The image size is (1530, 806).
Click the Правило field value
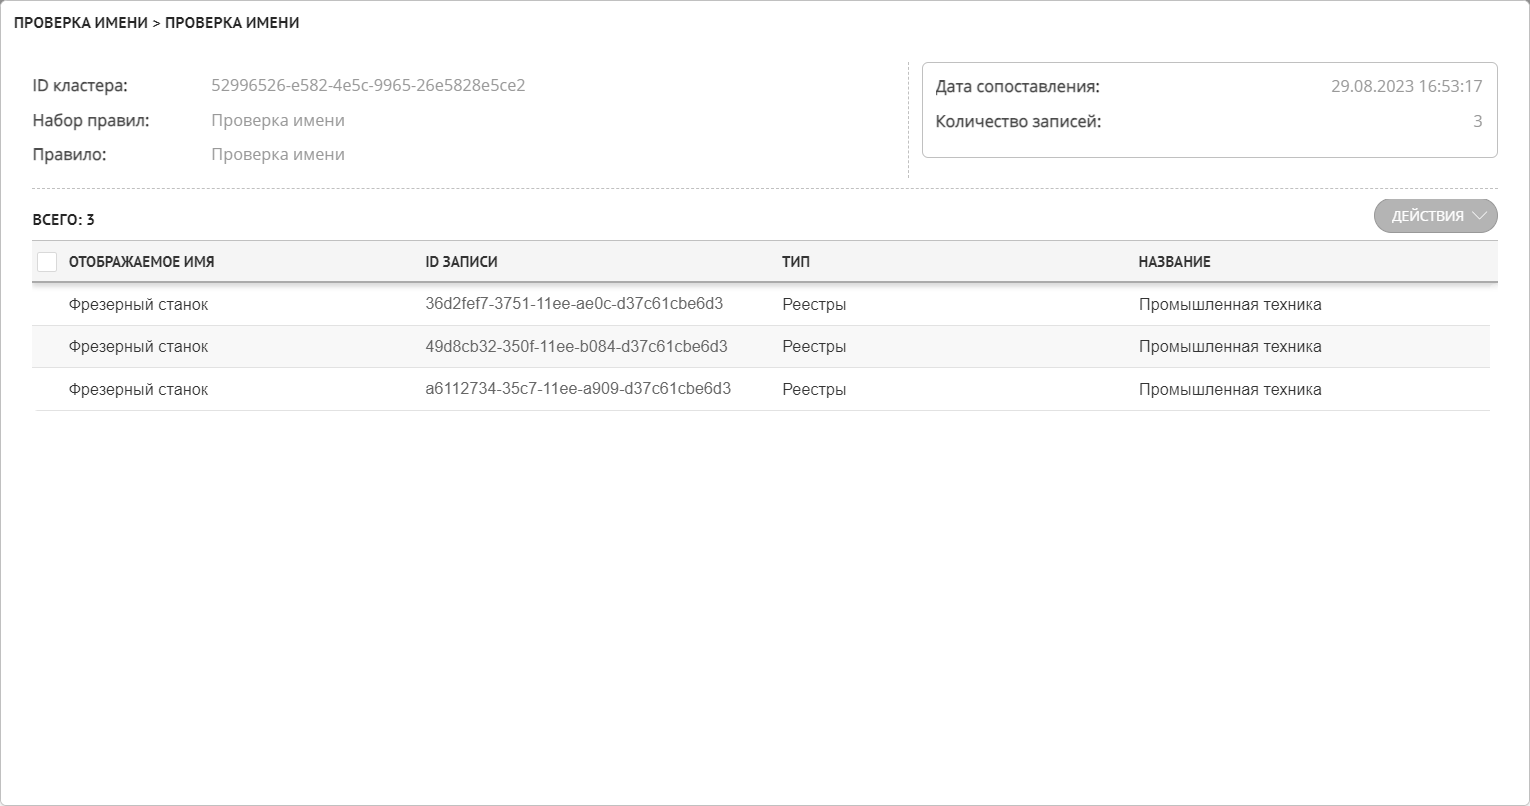point(278,155)
